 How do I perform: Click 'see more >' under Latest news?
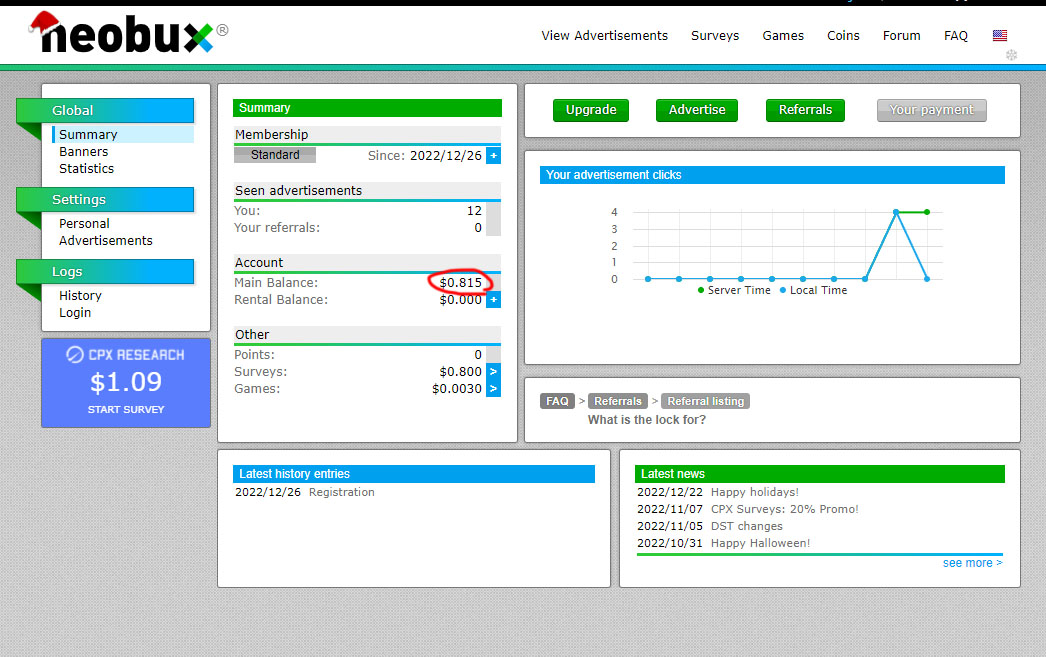coord(972,563)
